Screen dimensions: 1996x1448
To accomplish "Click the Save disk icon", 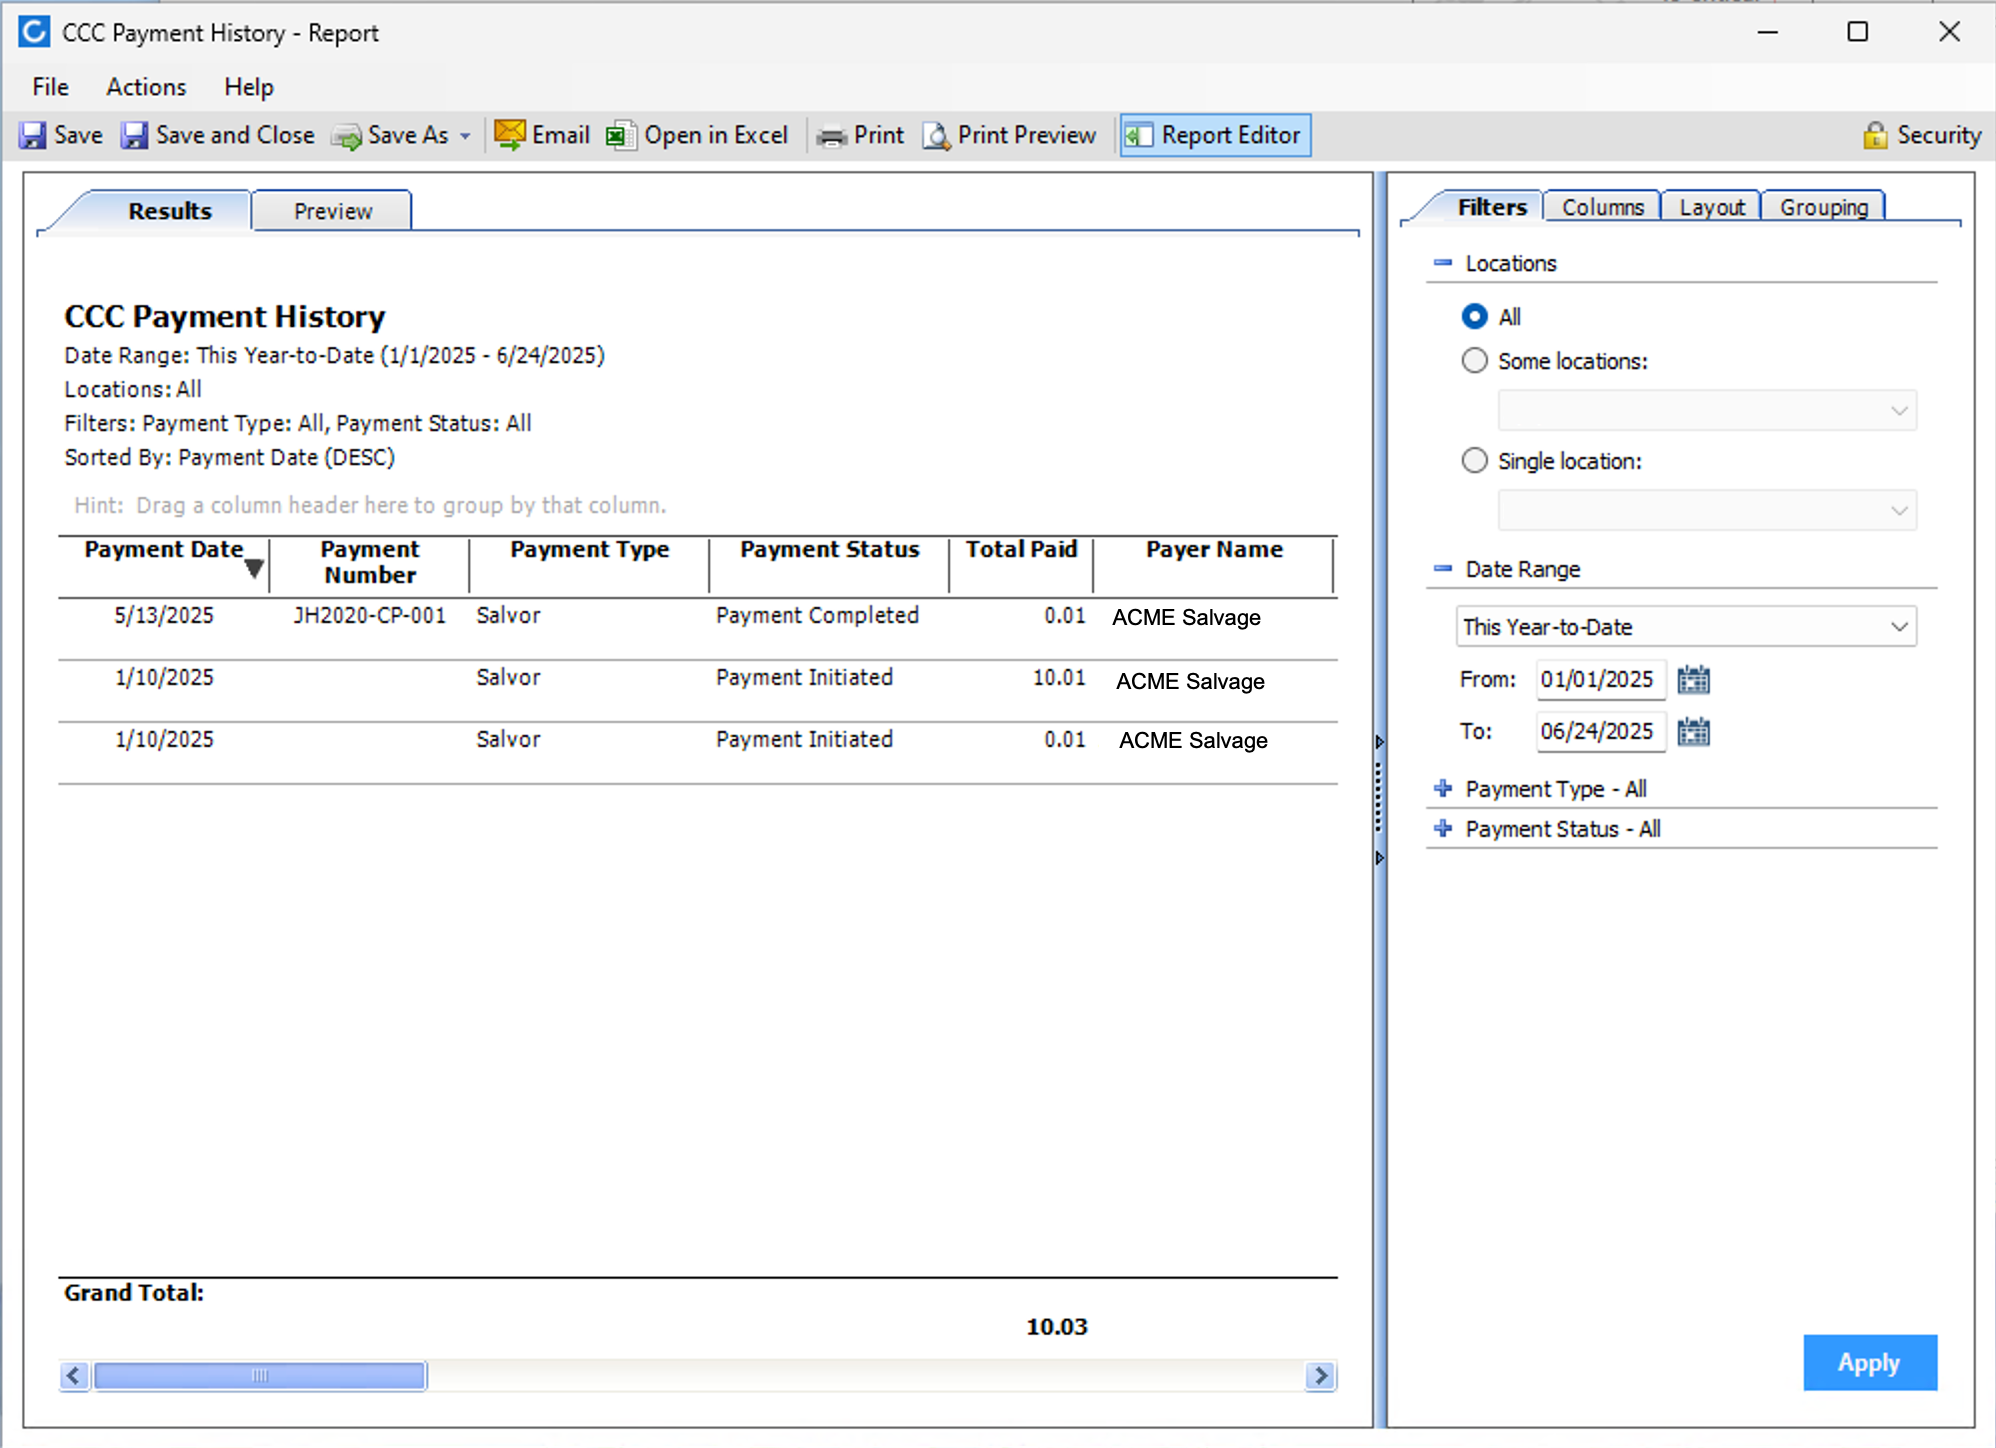I will (x=33, y=135).
